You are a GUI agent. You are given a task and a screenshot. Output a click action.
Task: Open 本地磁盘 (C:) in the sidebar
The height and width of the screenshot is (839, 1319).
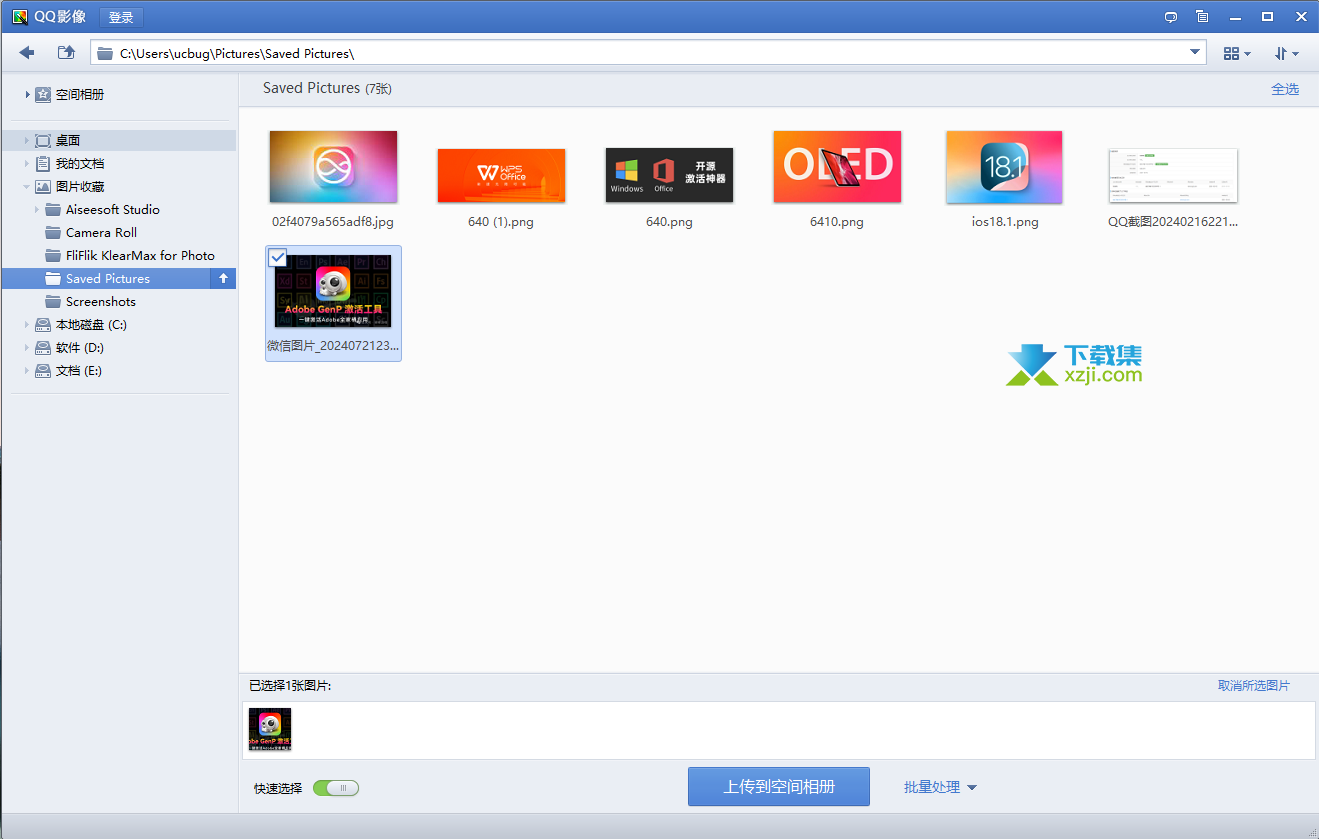[91, 325]
